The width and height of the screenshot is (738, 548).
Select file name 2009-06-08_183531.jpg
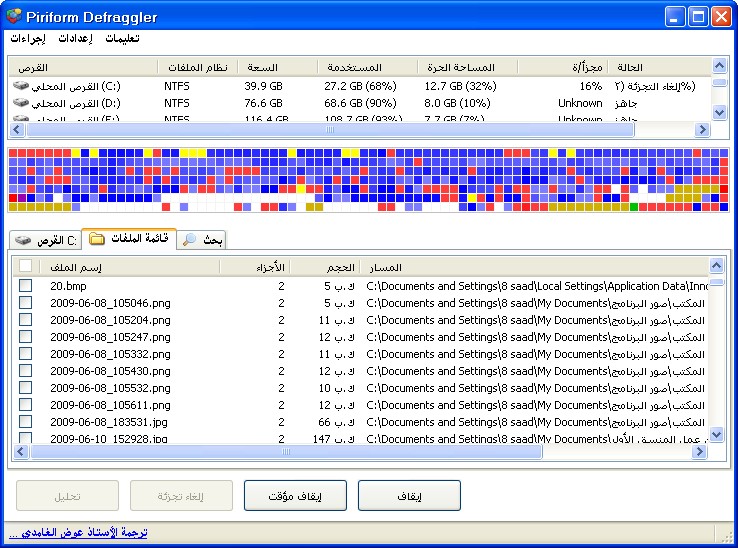[109, 422]
